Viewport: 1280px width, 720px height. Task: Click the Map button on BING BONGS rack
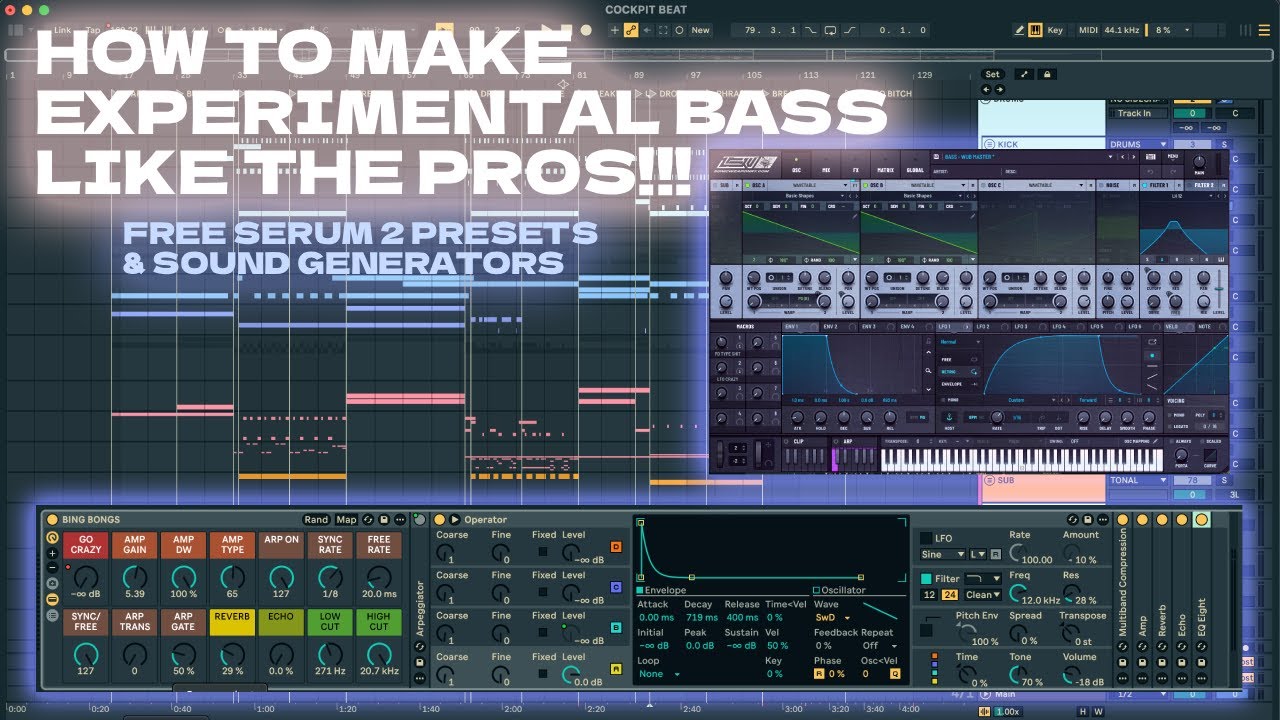tap(346, 520)
